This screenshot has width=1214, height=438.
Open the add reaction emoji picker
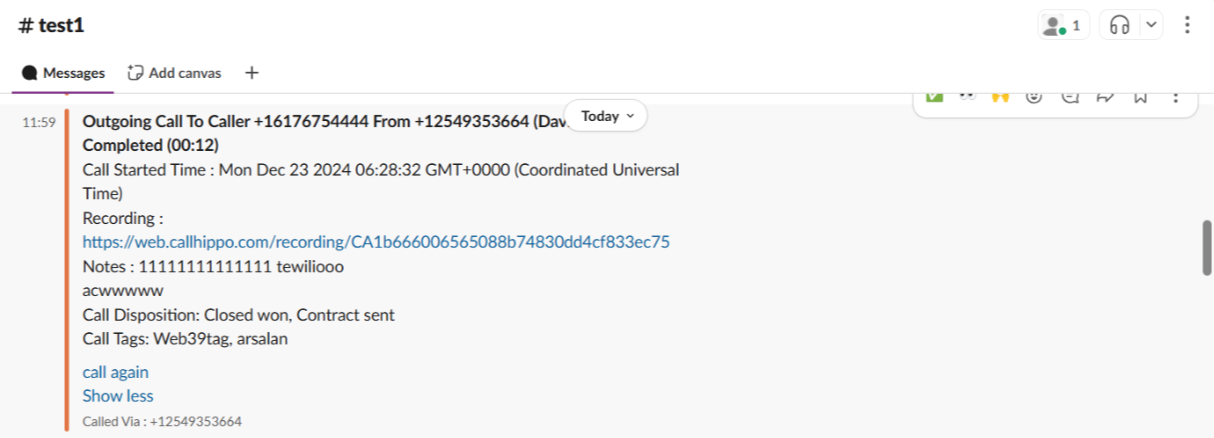1035,97
